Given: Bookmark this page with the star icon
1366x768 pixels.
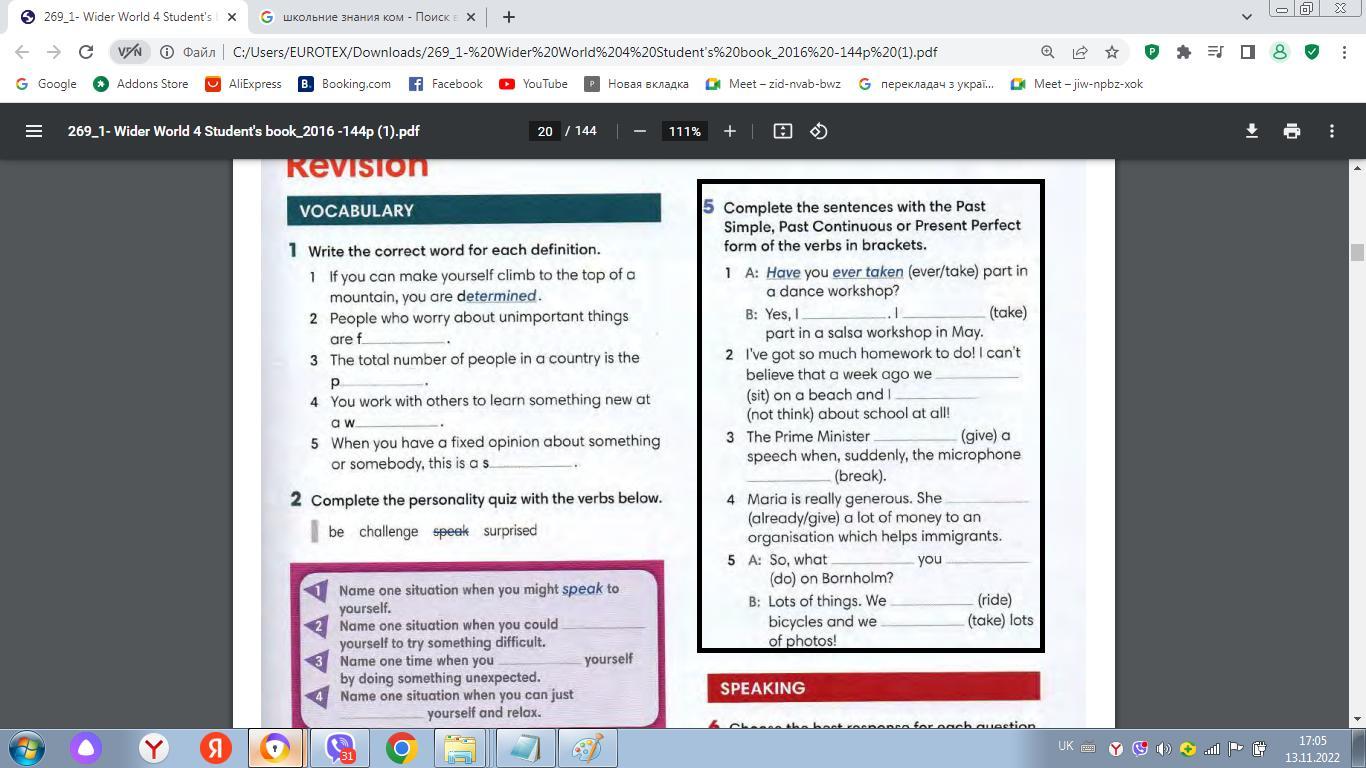Looking at the screenshot, I should tap(1112, 52).
